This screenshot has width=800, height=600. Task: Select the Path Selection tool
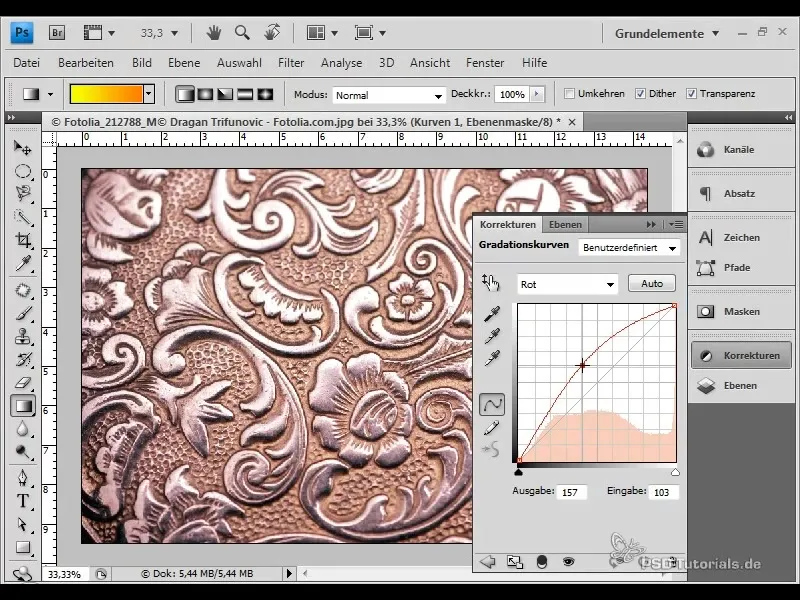point(22,524)
